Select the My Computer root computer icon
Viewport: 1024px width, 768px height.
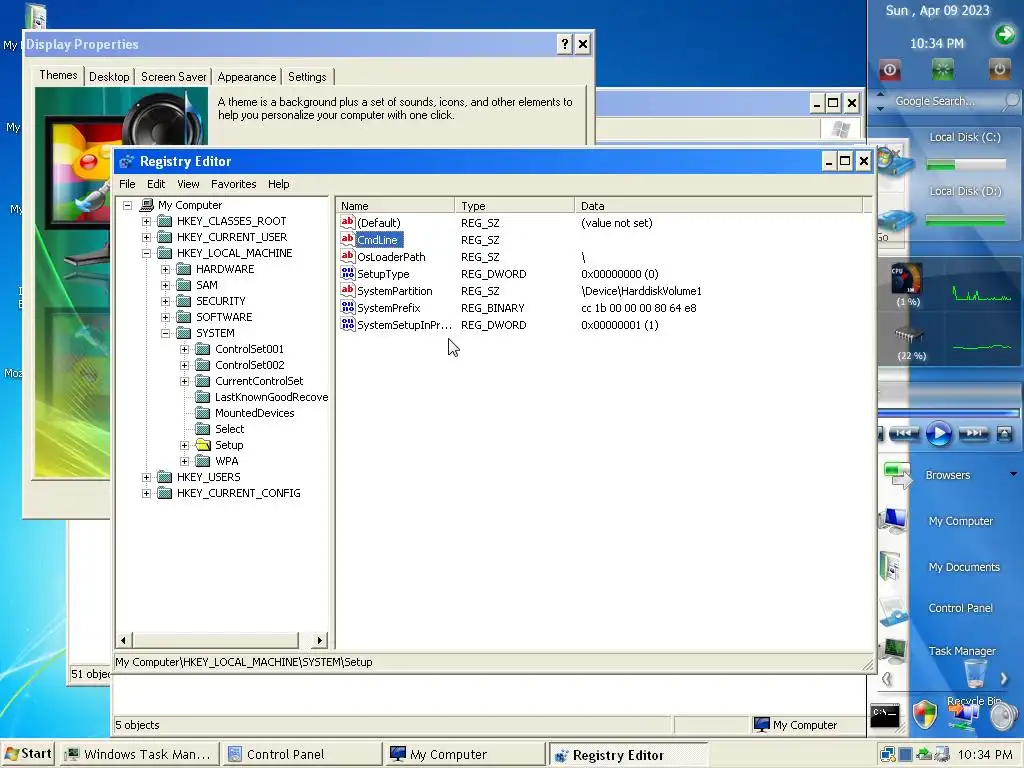[x=147, y=205]
